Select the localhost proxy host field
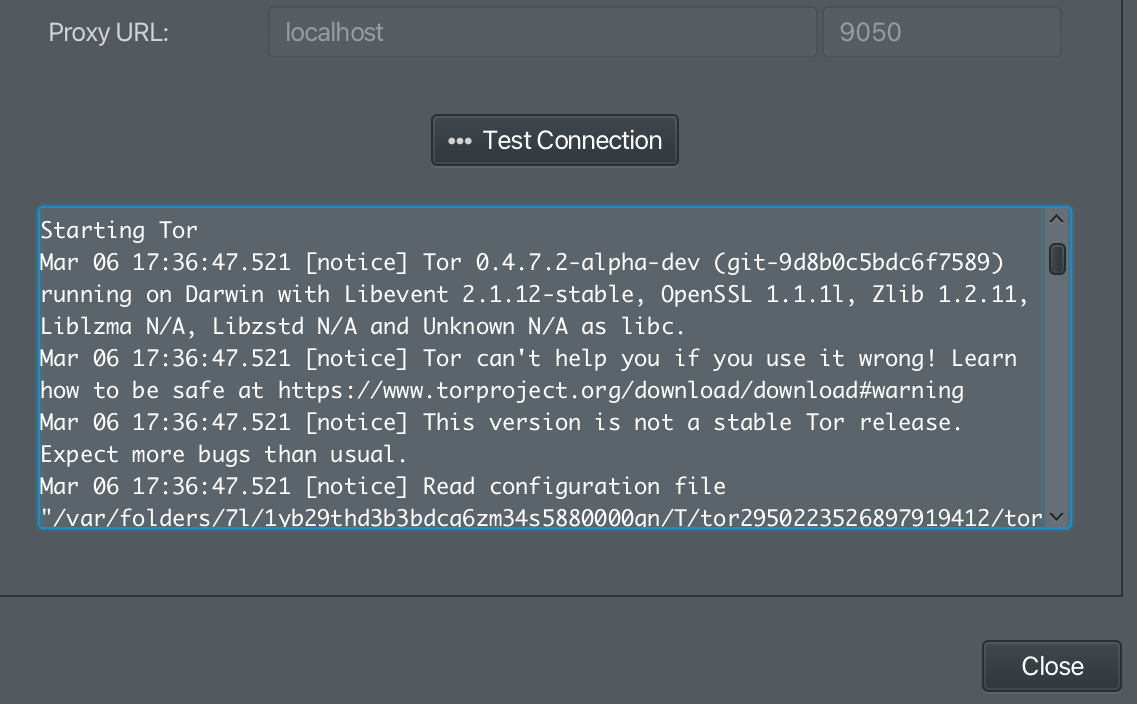 [x=542, y=32]
